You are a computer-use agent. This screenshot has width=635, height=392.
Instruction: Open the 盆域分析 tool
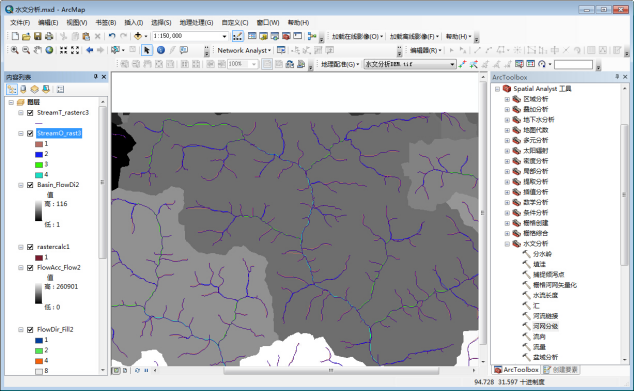[x=545, y=357]
